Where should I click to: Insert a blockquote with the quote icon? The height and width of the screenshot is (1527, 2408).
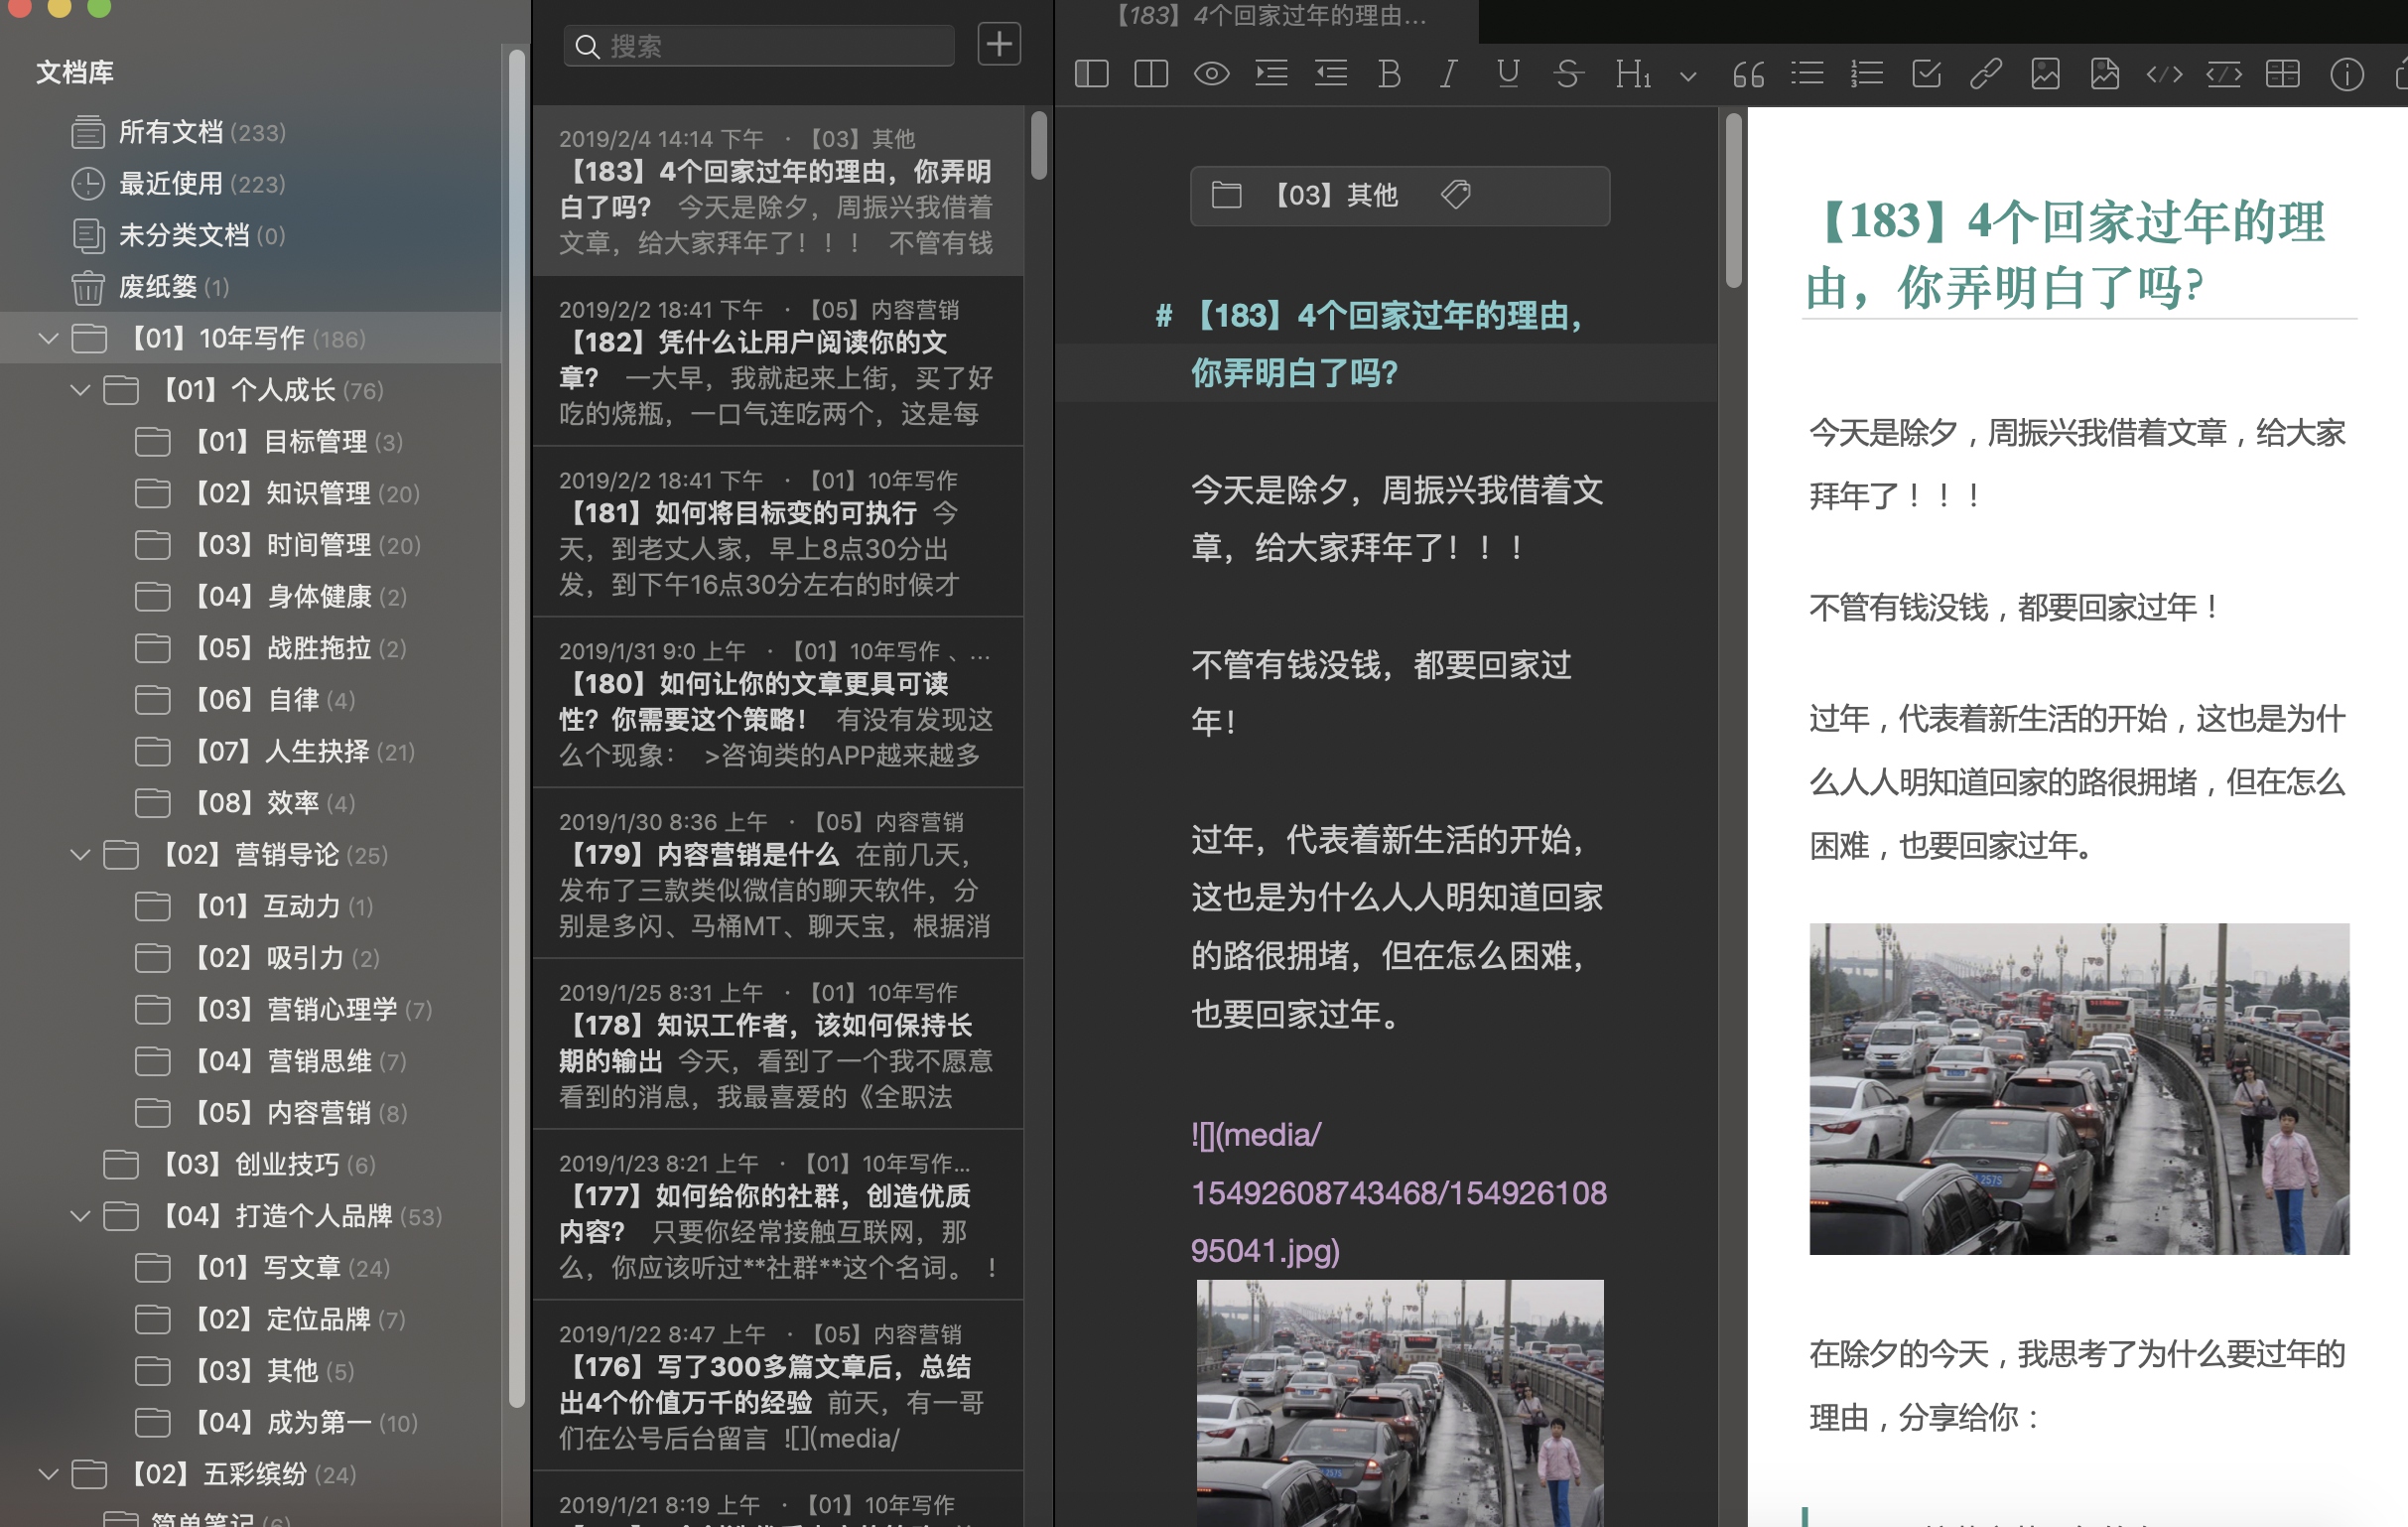1748,75
